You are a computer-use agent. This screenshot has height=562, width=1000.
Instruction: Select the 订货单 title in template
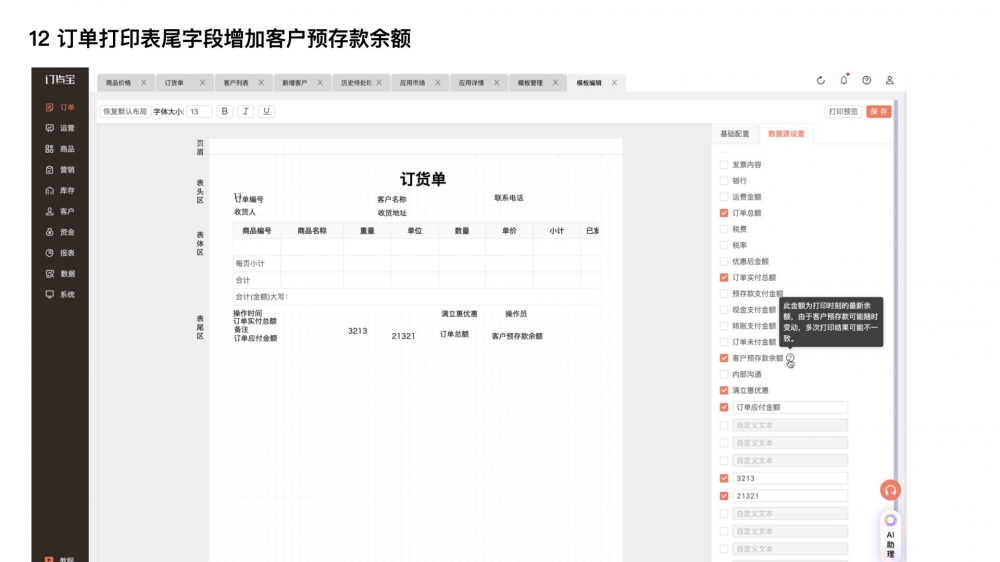pos(423,179)
